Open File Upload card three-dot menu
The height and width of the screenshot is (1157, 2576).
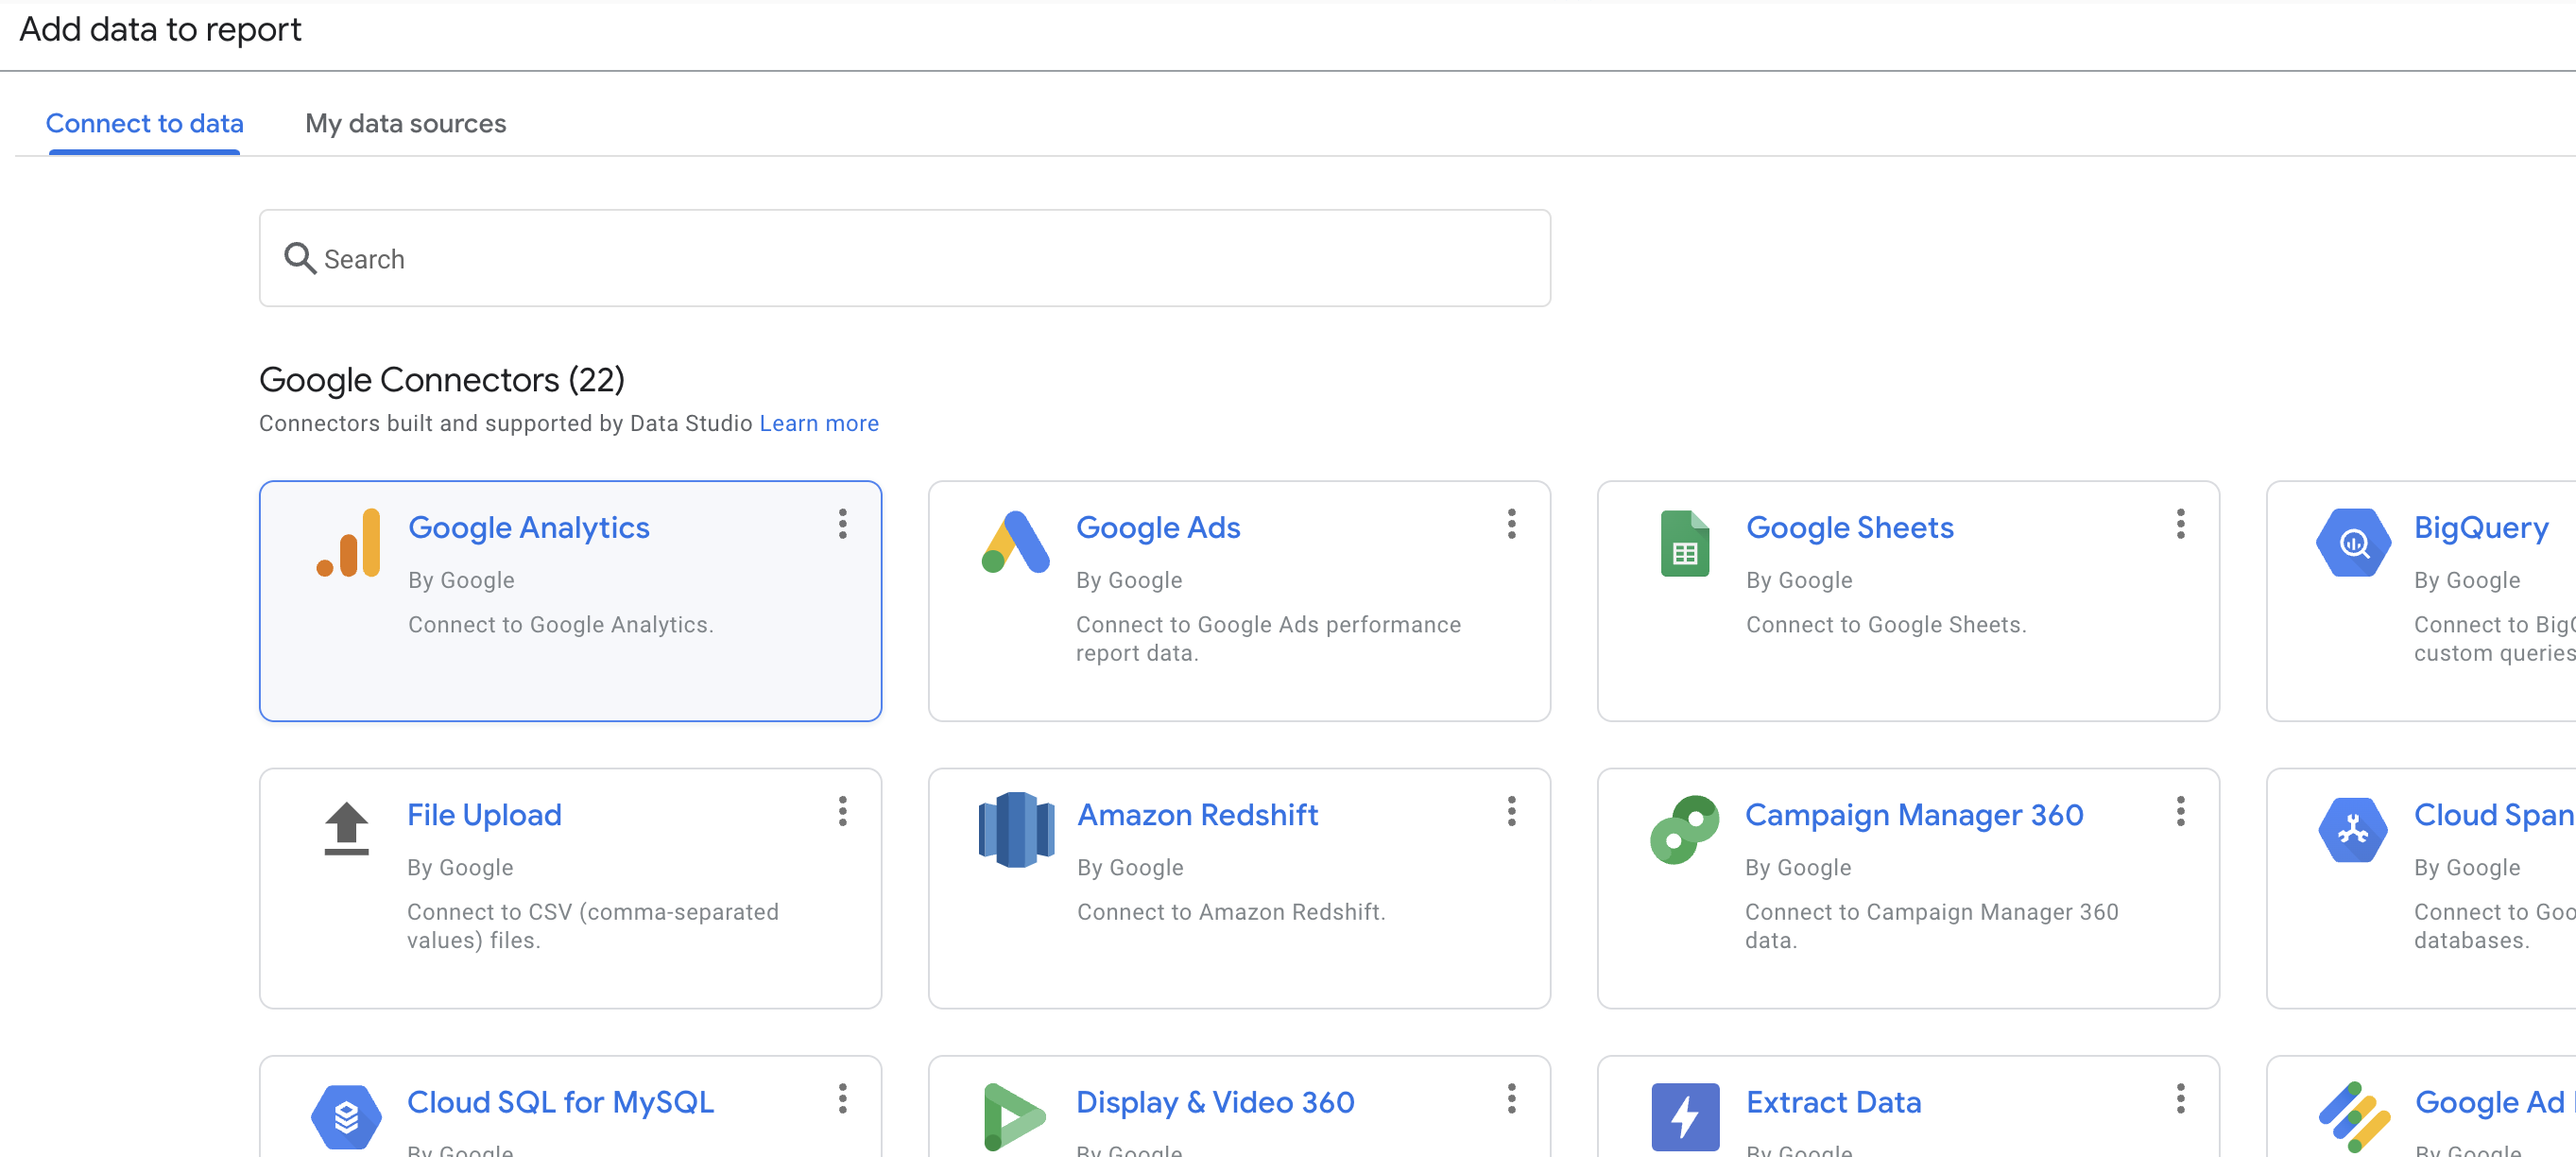point(843,811)
